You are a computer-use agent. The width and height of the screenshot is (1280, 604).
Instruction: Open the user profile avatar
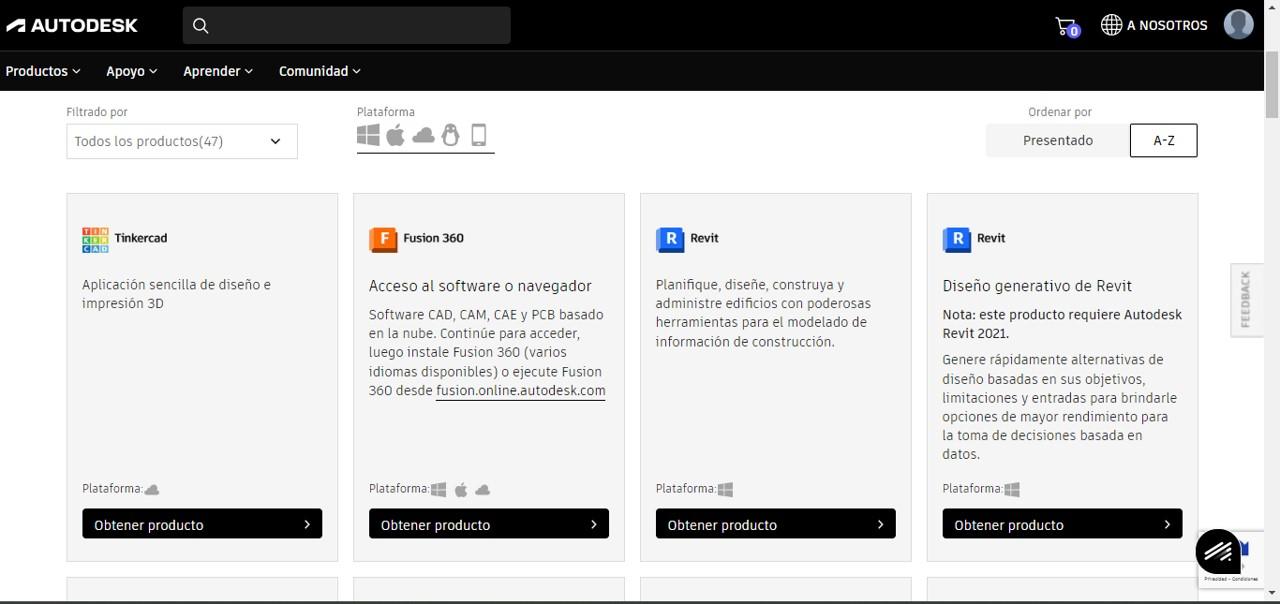click(x=1238, y=24)
